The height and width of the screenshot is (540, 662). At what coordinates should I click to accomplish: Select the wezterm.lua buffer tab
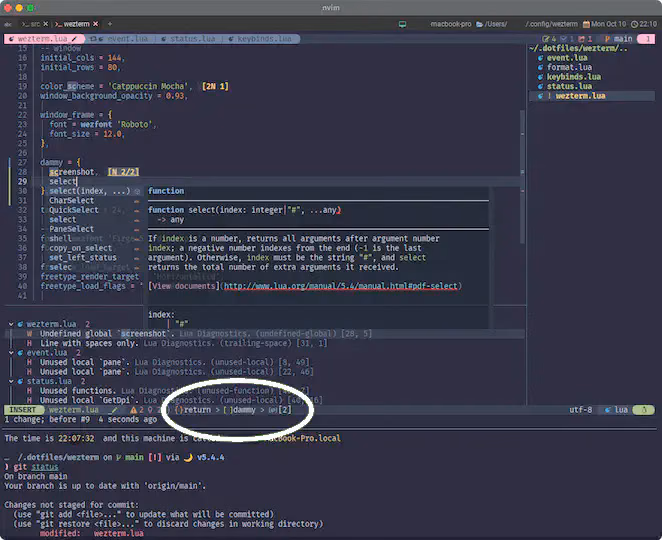click(x=42, y=39)
